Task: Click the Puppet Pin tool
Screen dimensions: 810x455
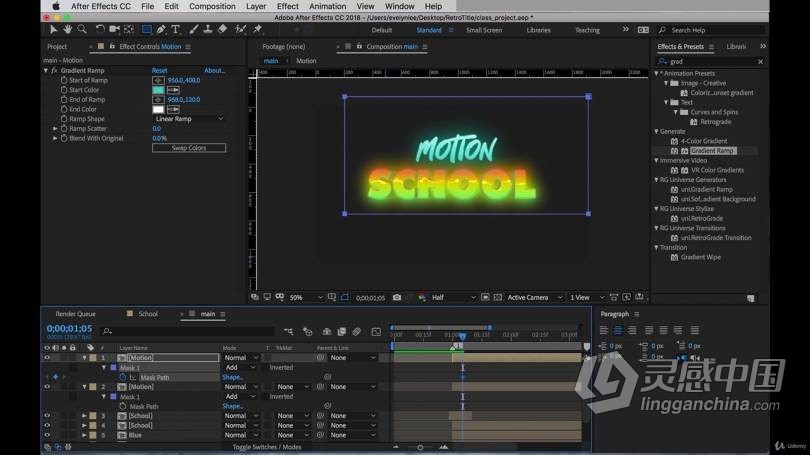Action: point(257,30)
